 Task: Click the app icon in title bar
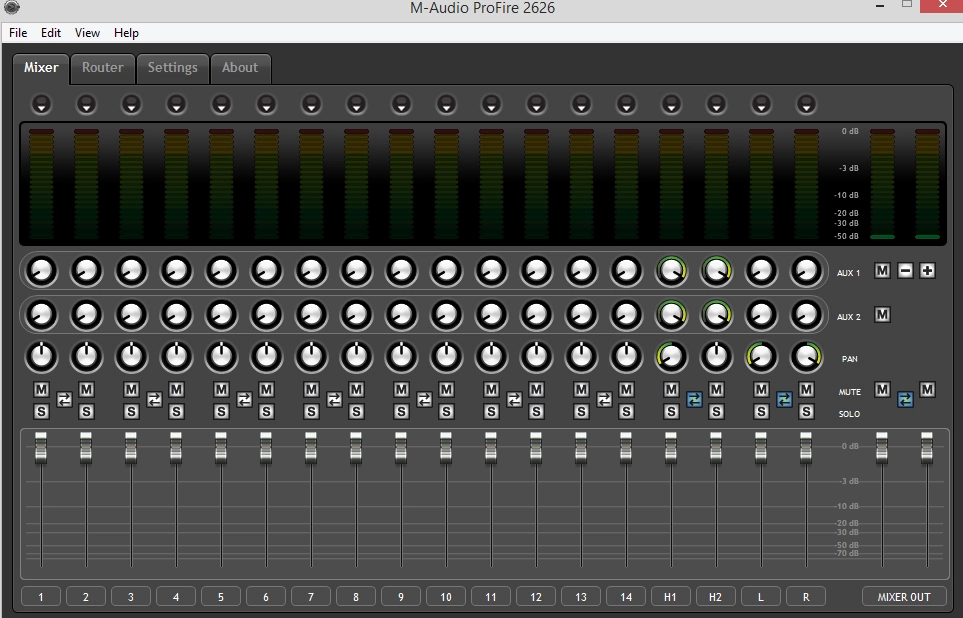[x=12, y=7]
